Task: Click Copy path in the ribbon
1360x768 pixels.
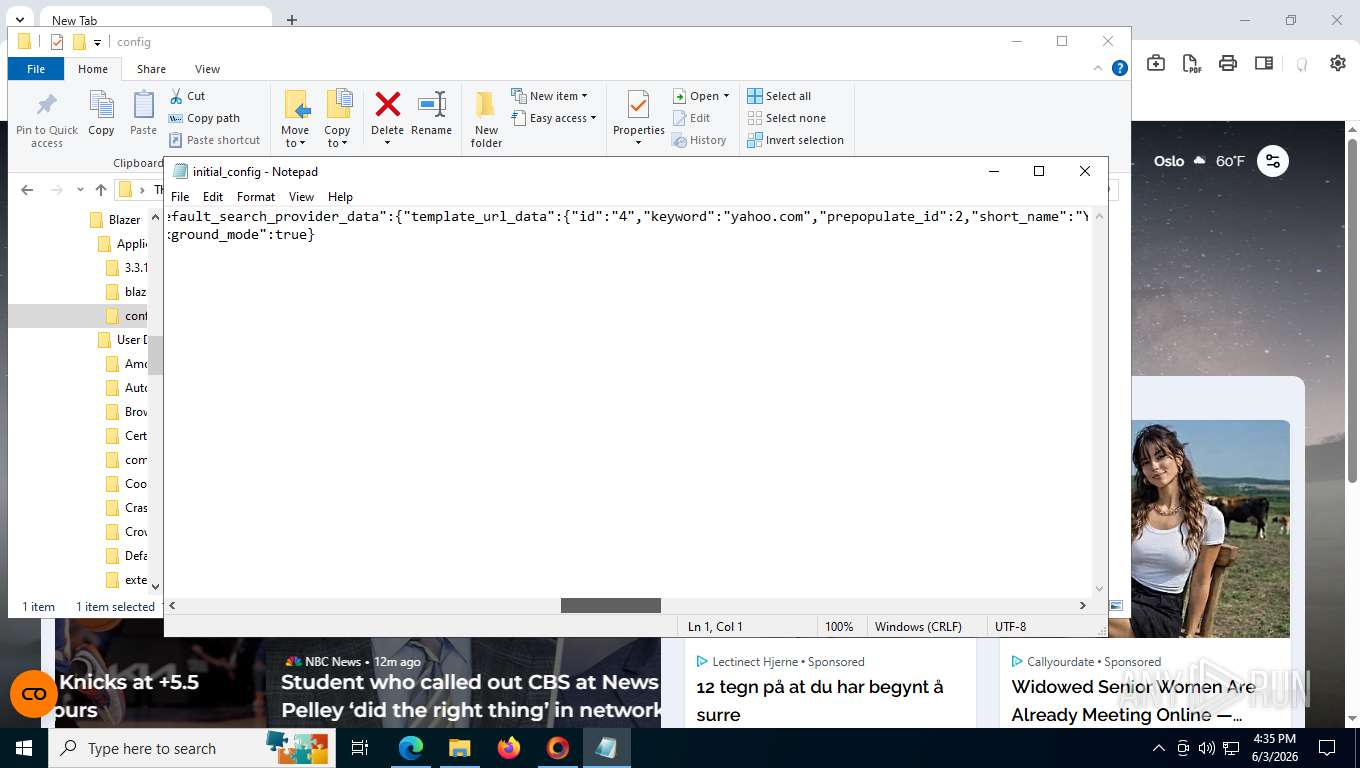Action: (x=204, y=118)
